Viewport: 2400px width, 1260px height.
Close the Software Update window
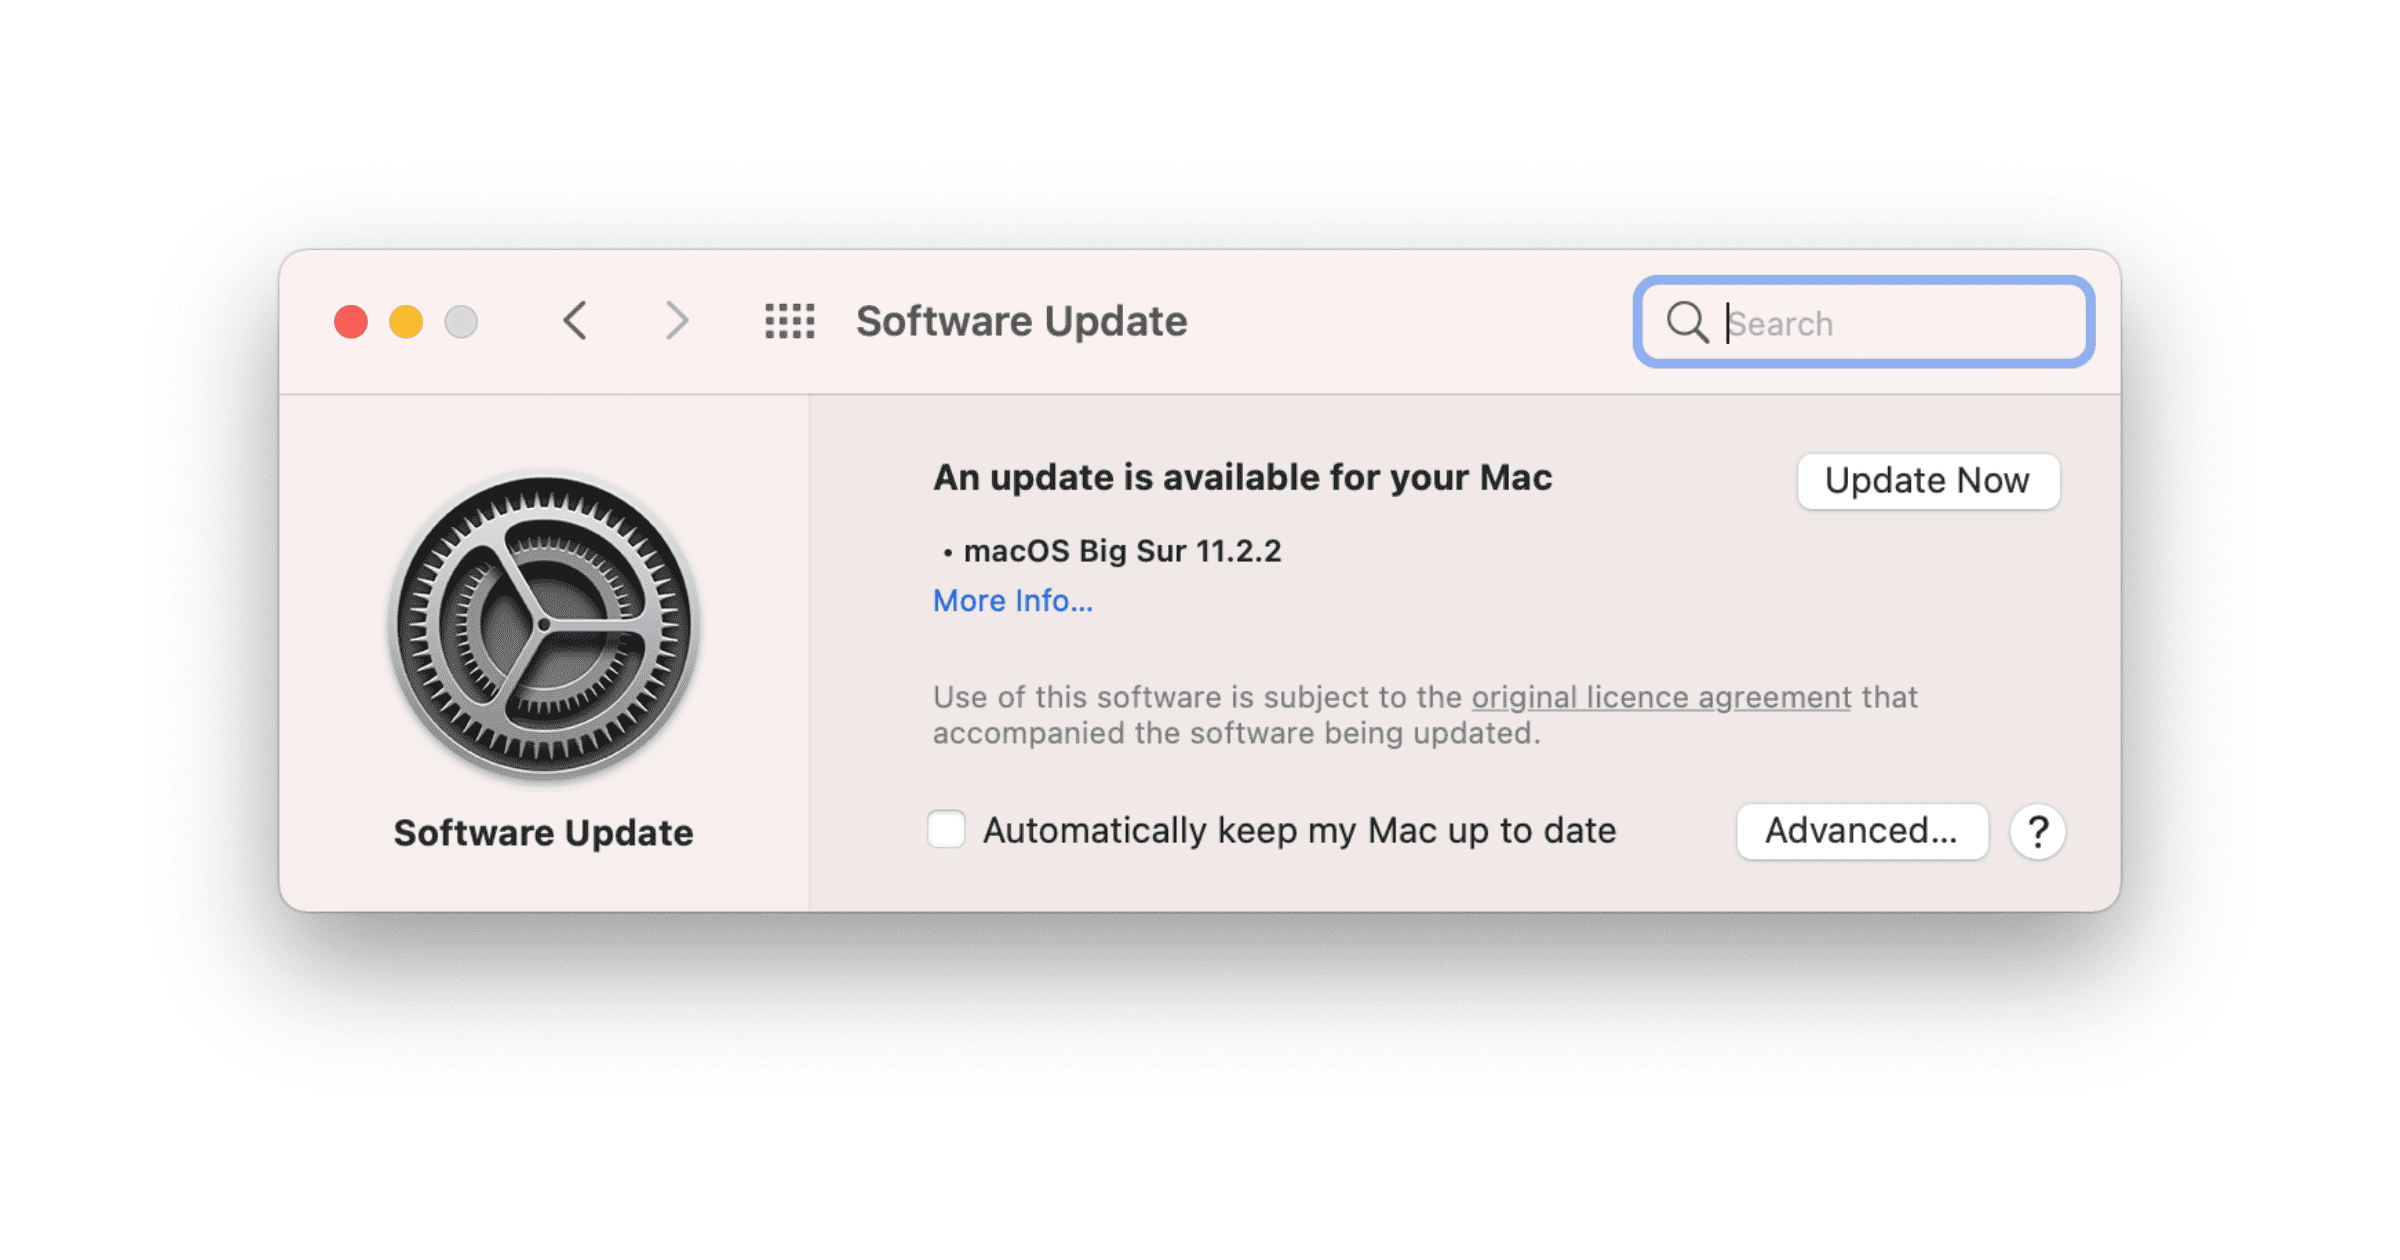[351, 322]
